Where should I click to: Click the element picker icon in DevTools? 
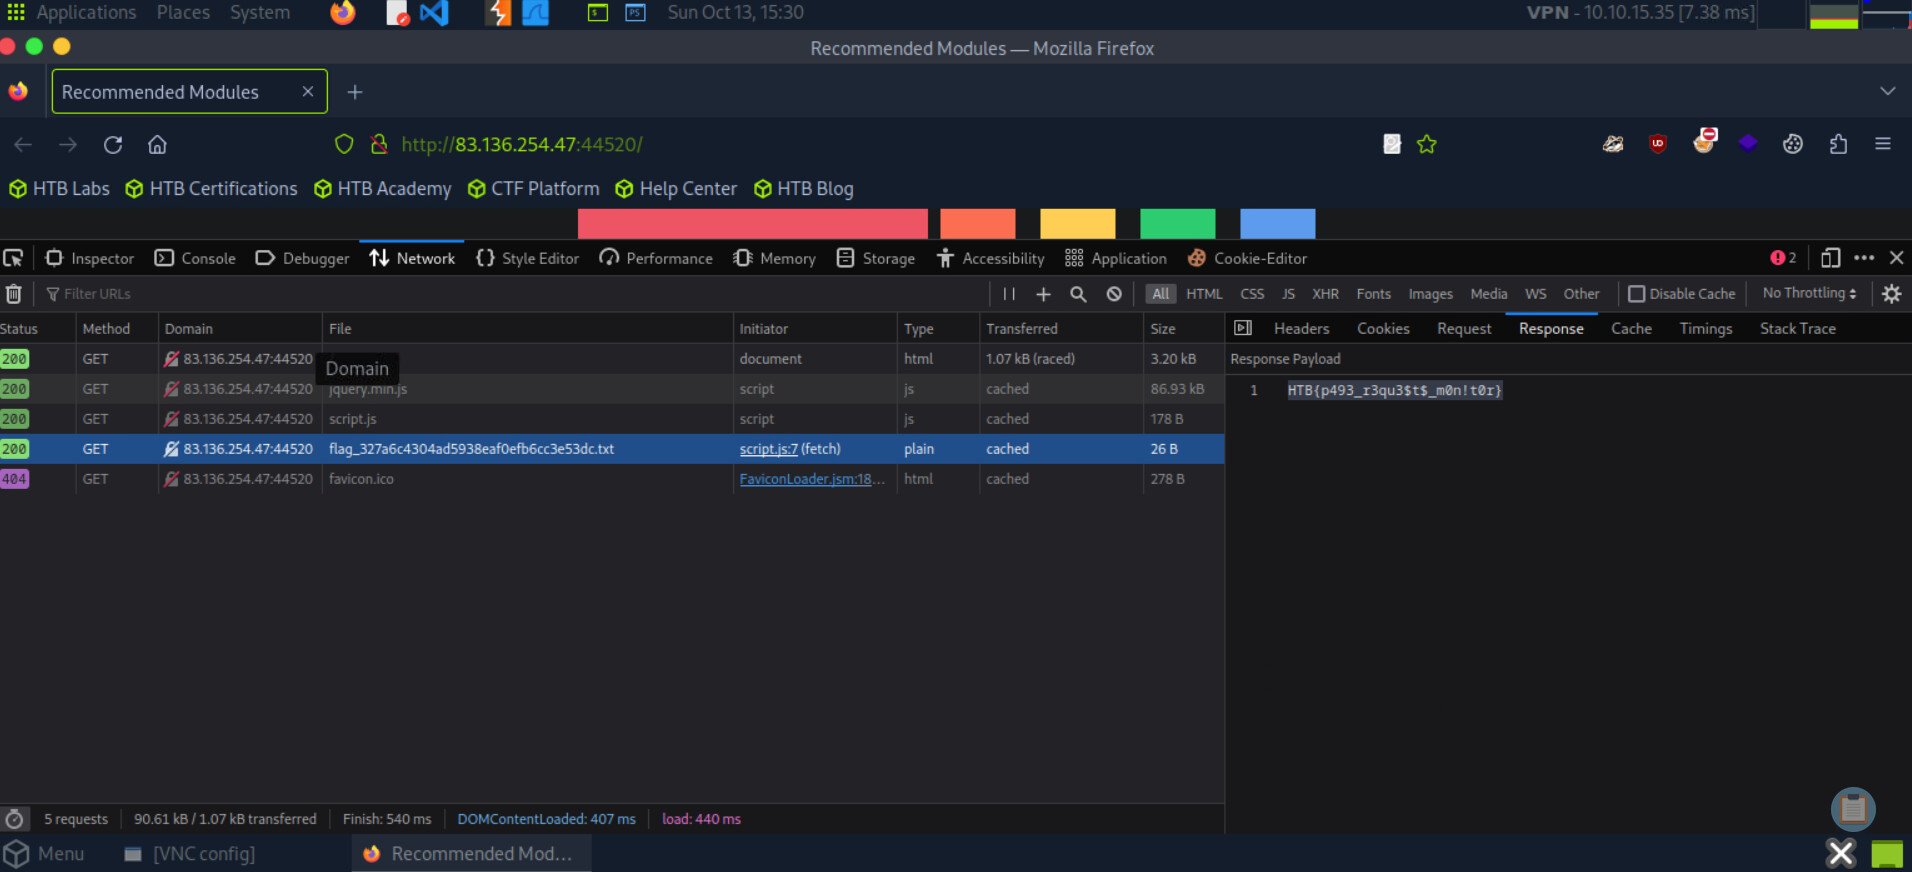point(13,258)
